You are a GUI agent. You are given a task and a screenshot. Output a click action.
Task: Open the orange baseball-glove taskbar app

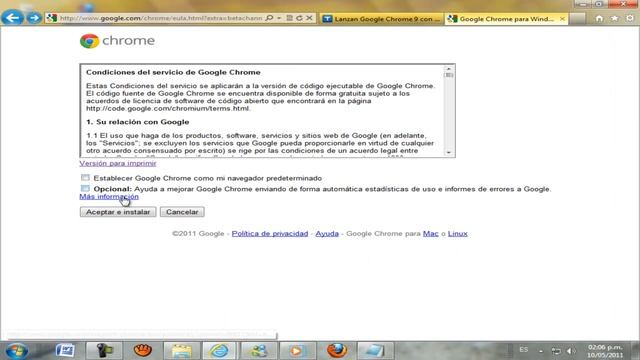click(x=143, y=351)
